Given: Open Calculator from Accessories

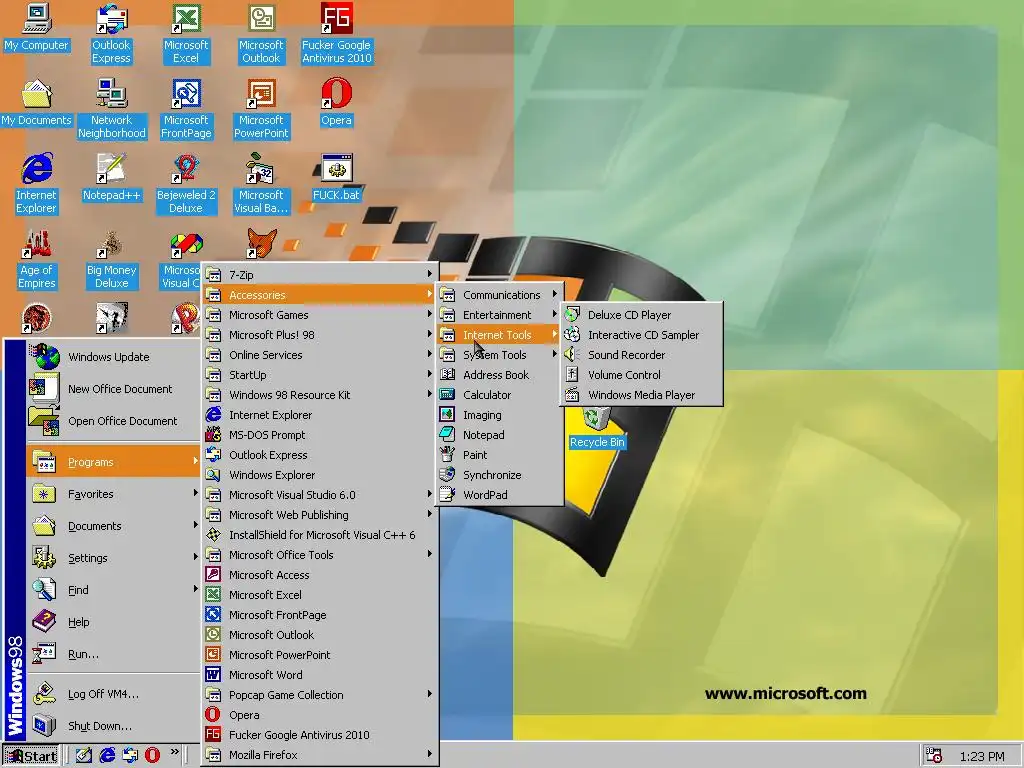Looking at the screenshot, I should 500,395.
